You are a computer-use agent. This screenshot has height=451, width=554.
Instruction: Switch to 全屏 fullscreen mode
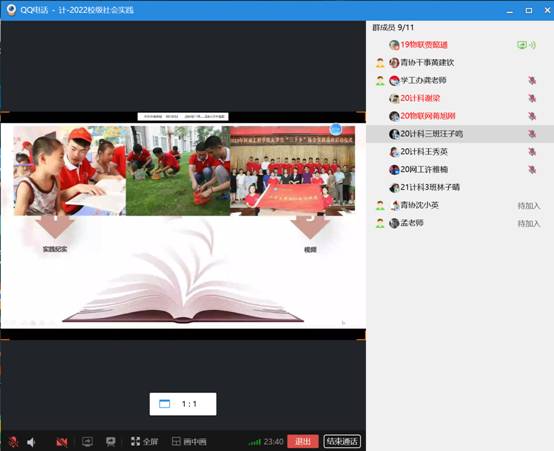(144, 441)
